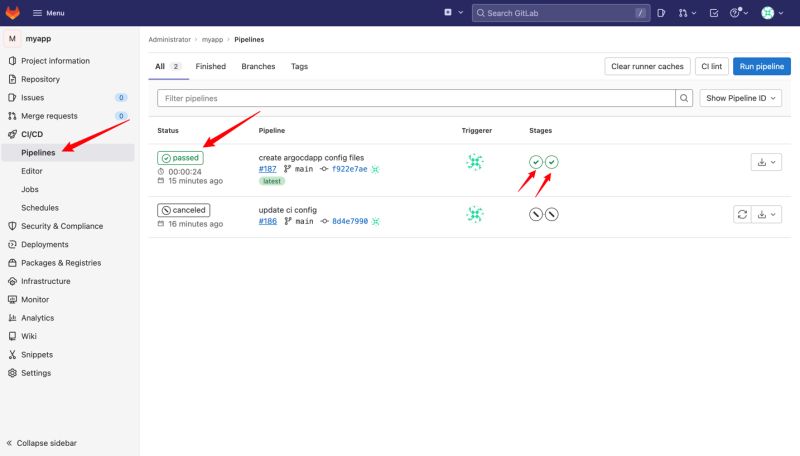Click main branch of pipeline #186
The height and width of the screenshot is (456, 800).
pyautogui.click(x=304, y=221)
